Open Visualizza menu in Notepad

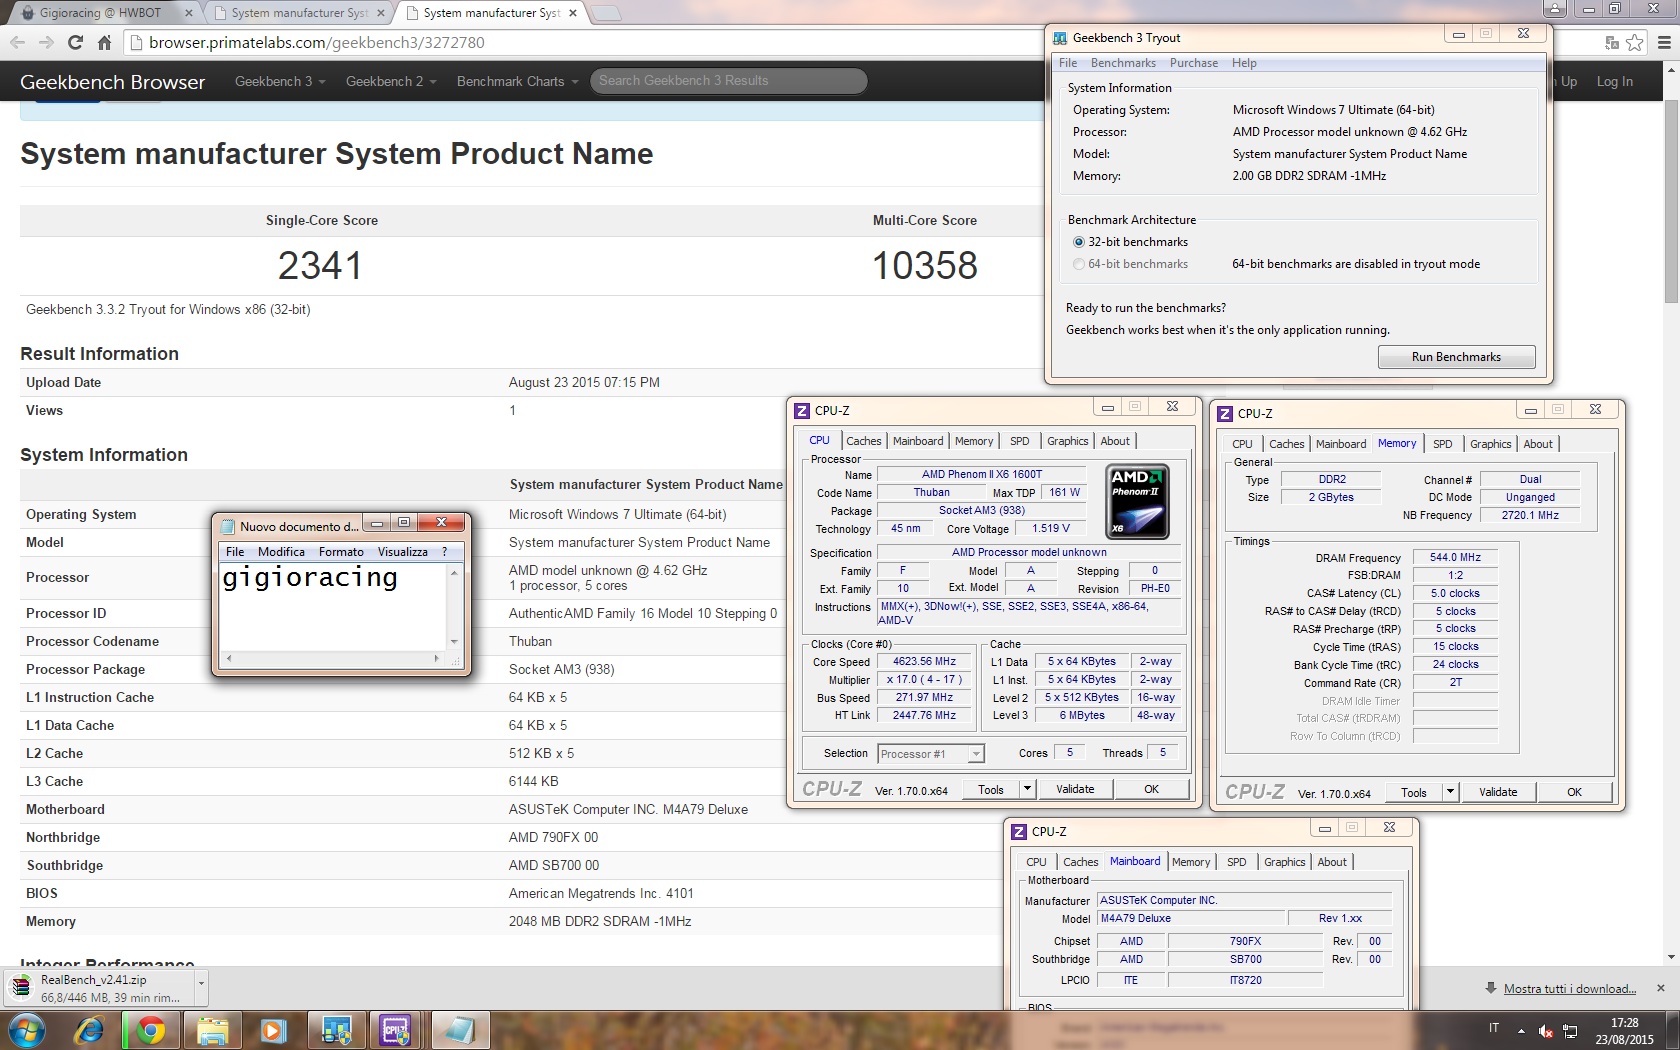click(x=402, y=552)
